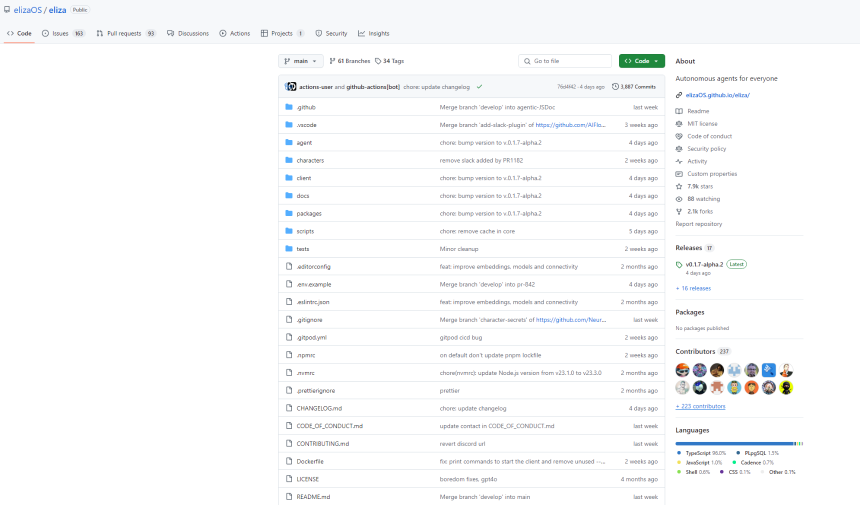
Task: View the 61 Branches link
Action: [349, 61]
